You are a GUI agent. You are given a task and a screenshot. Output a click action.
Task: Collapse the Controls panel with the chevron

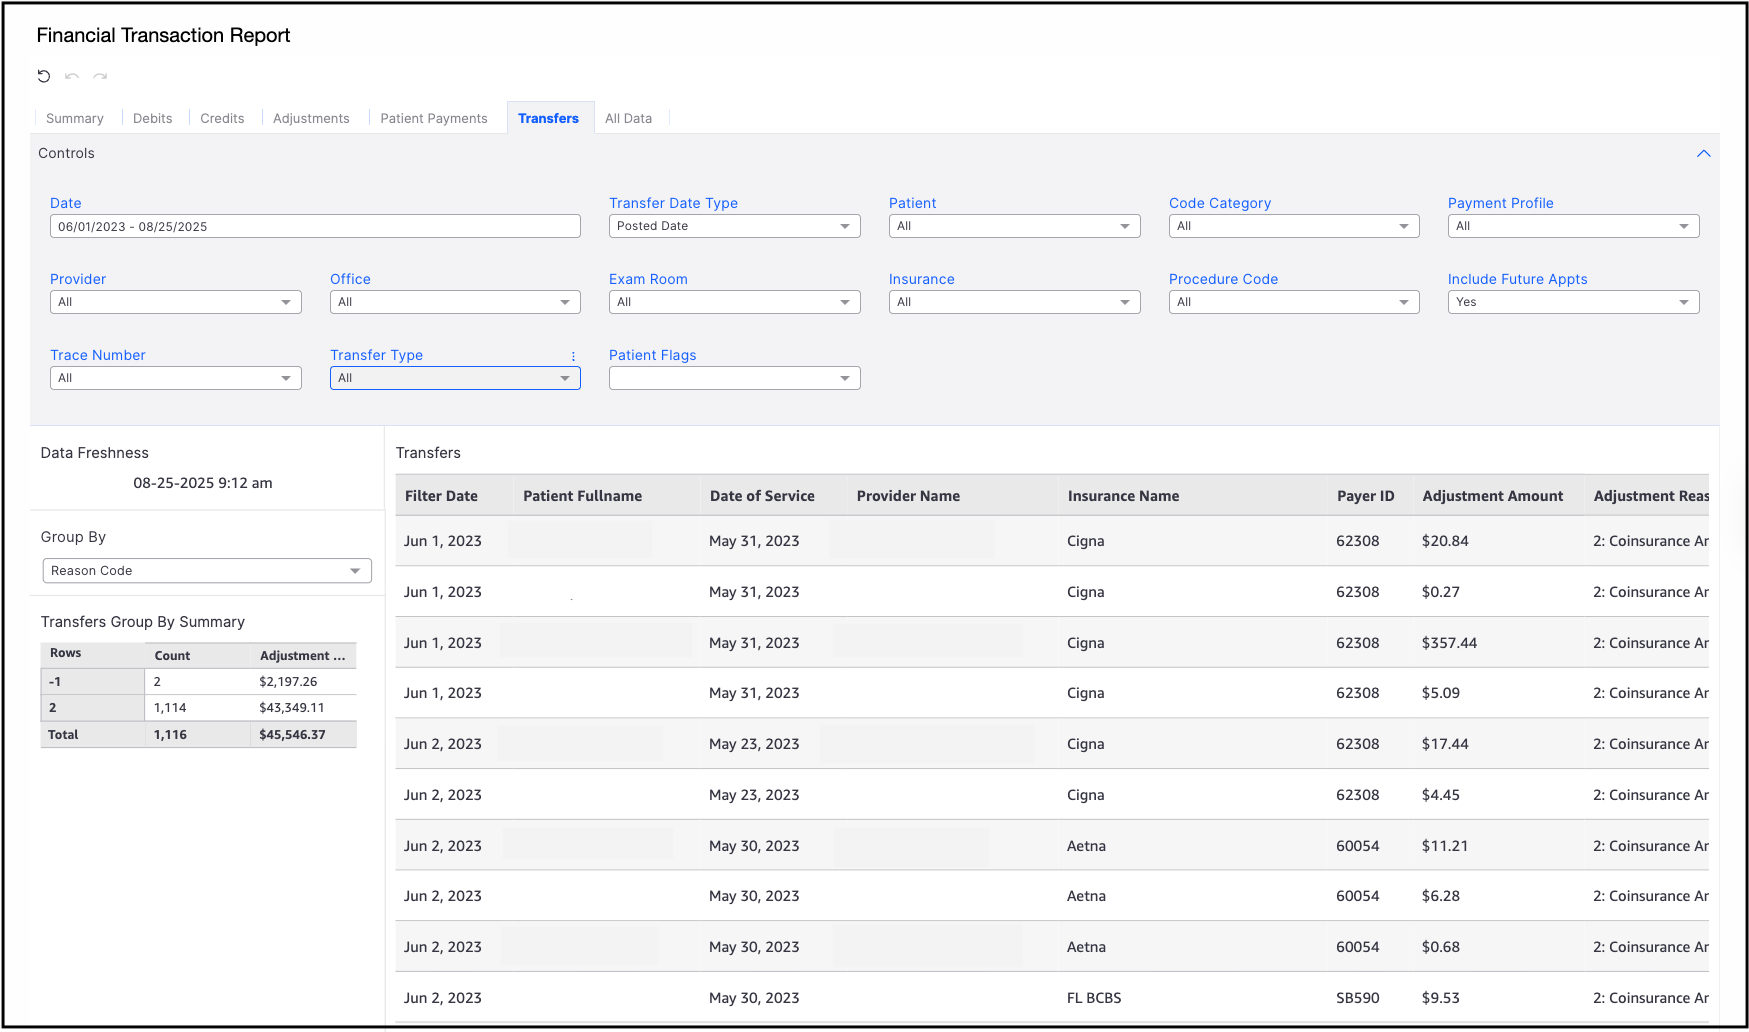(1703, 153)
